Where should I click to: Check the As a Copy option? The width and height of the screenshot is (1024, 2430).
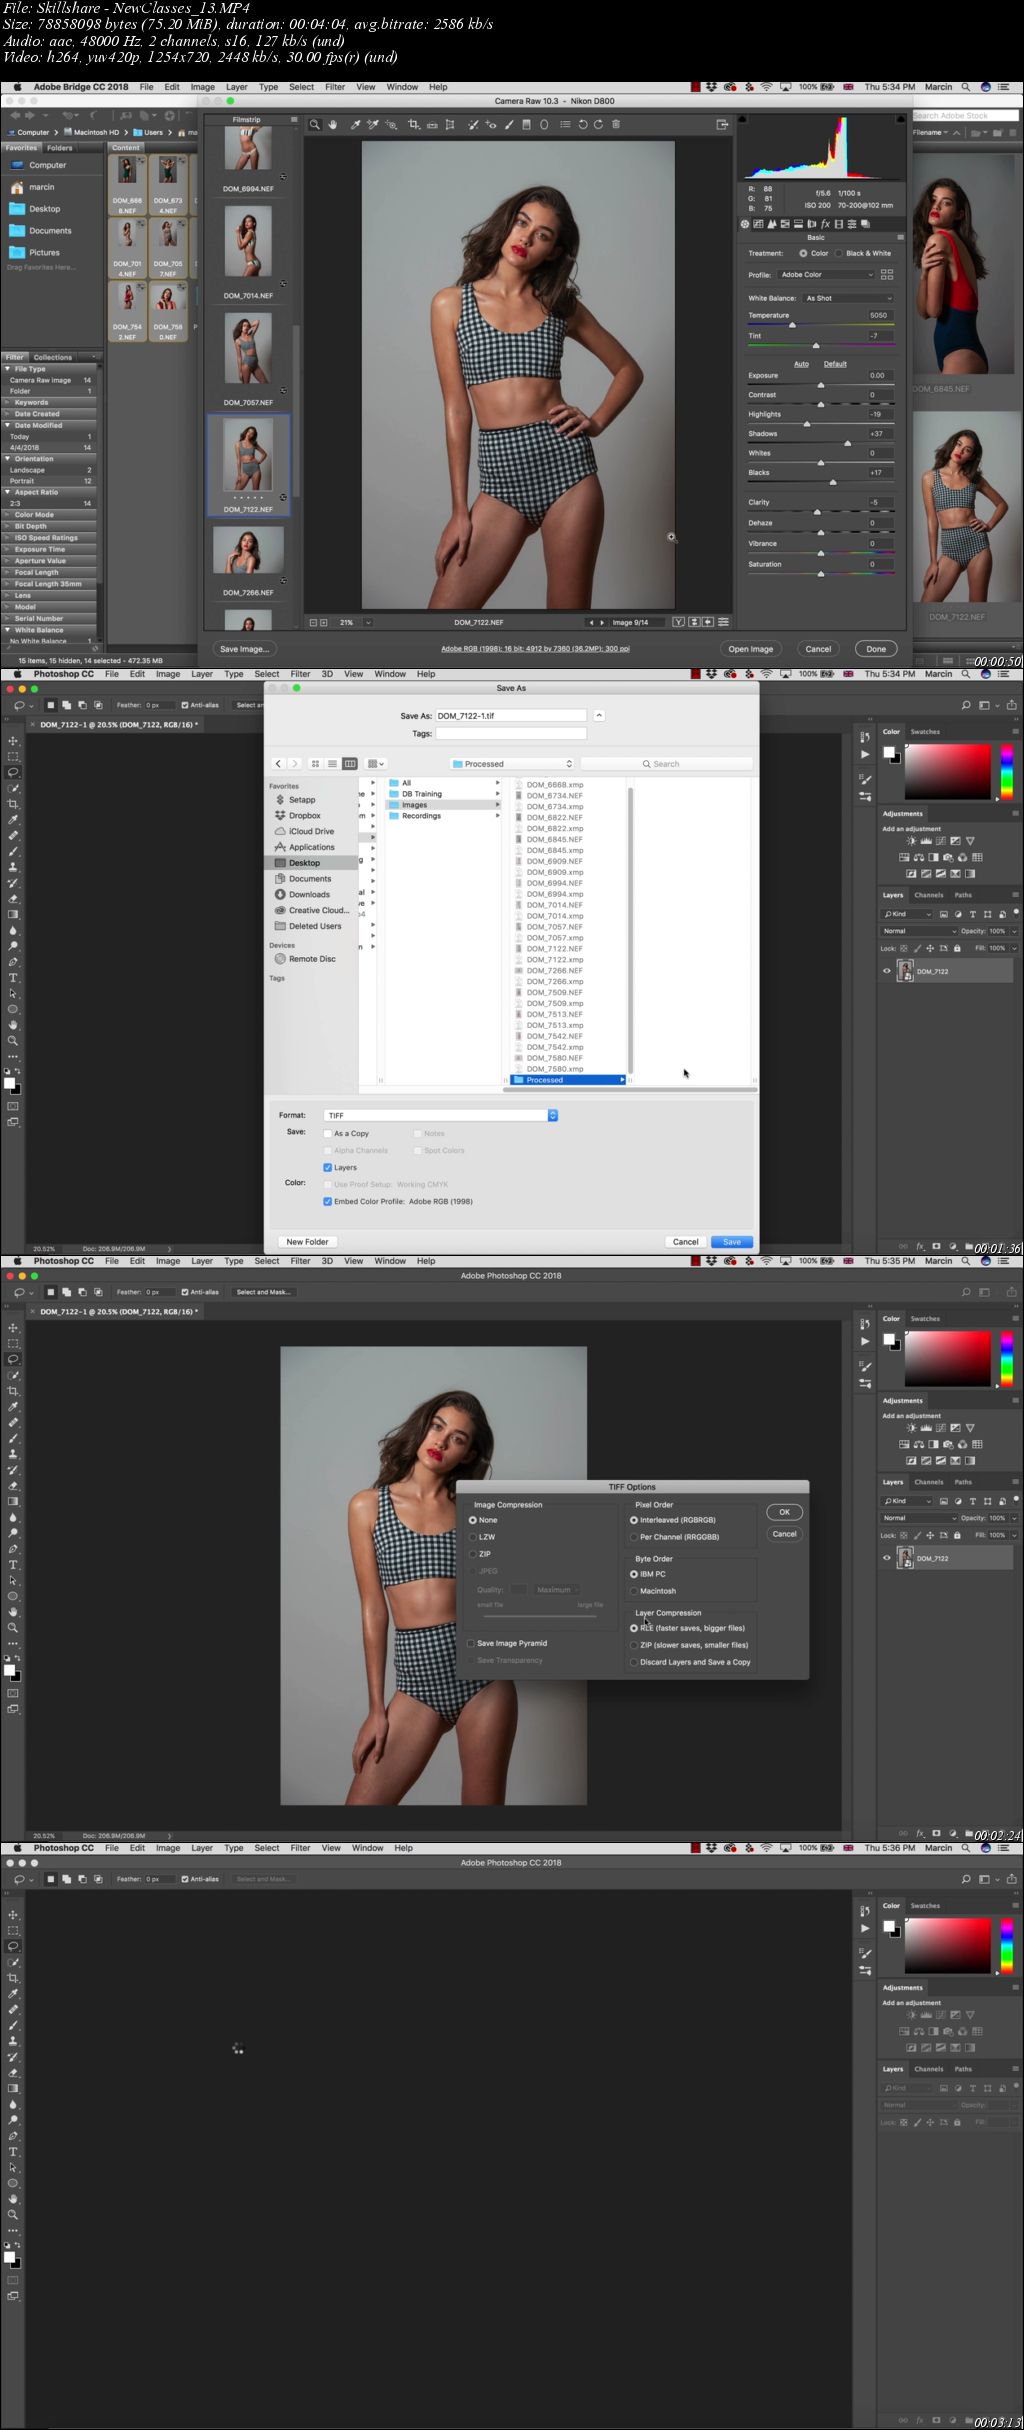[328, 1134]
